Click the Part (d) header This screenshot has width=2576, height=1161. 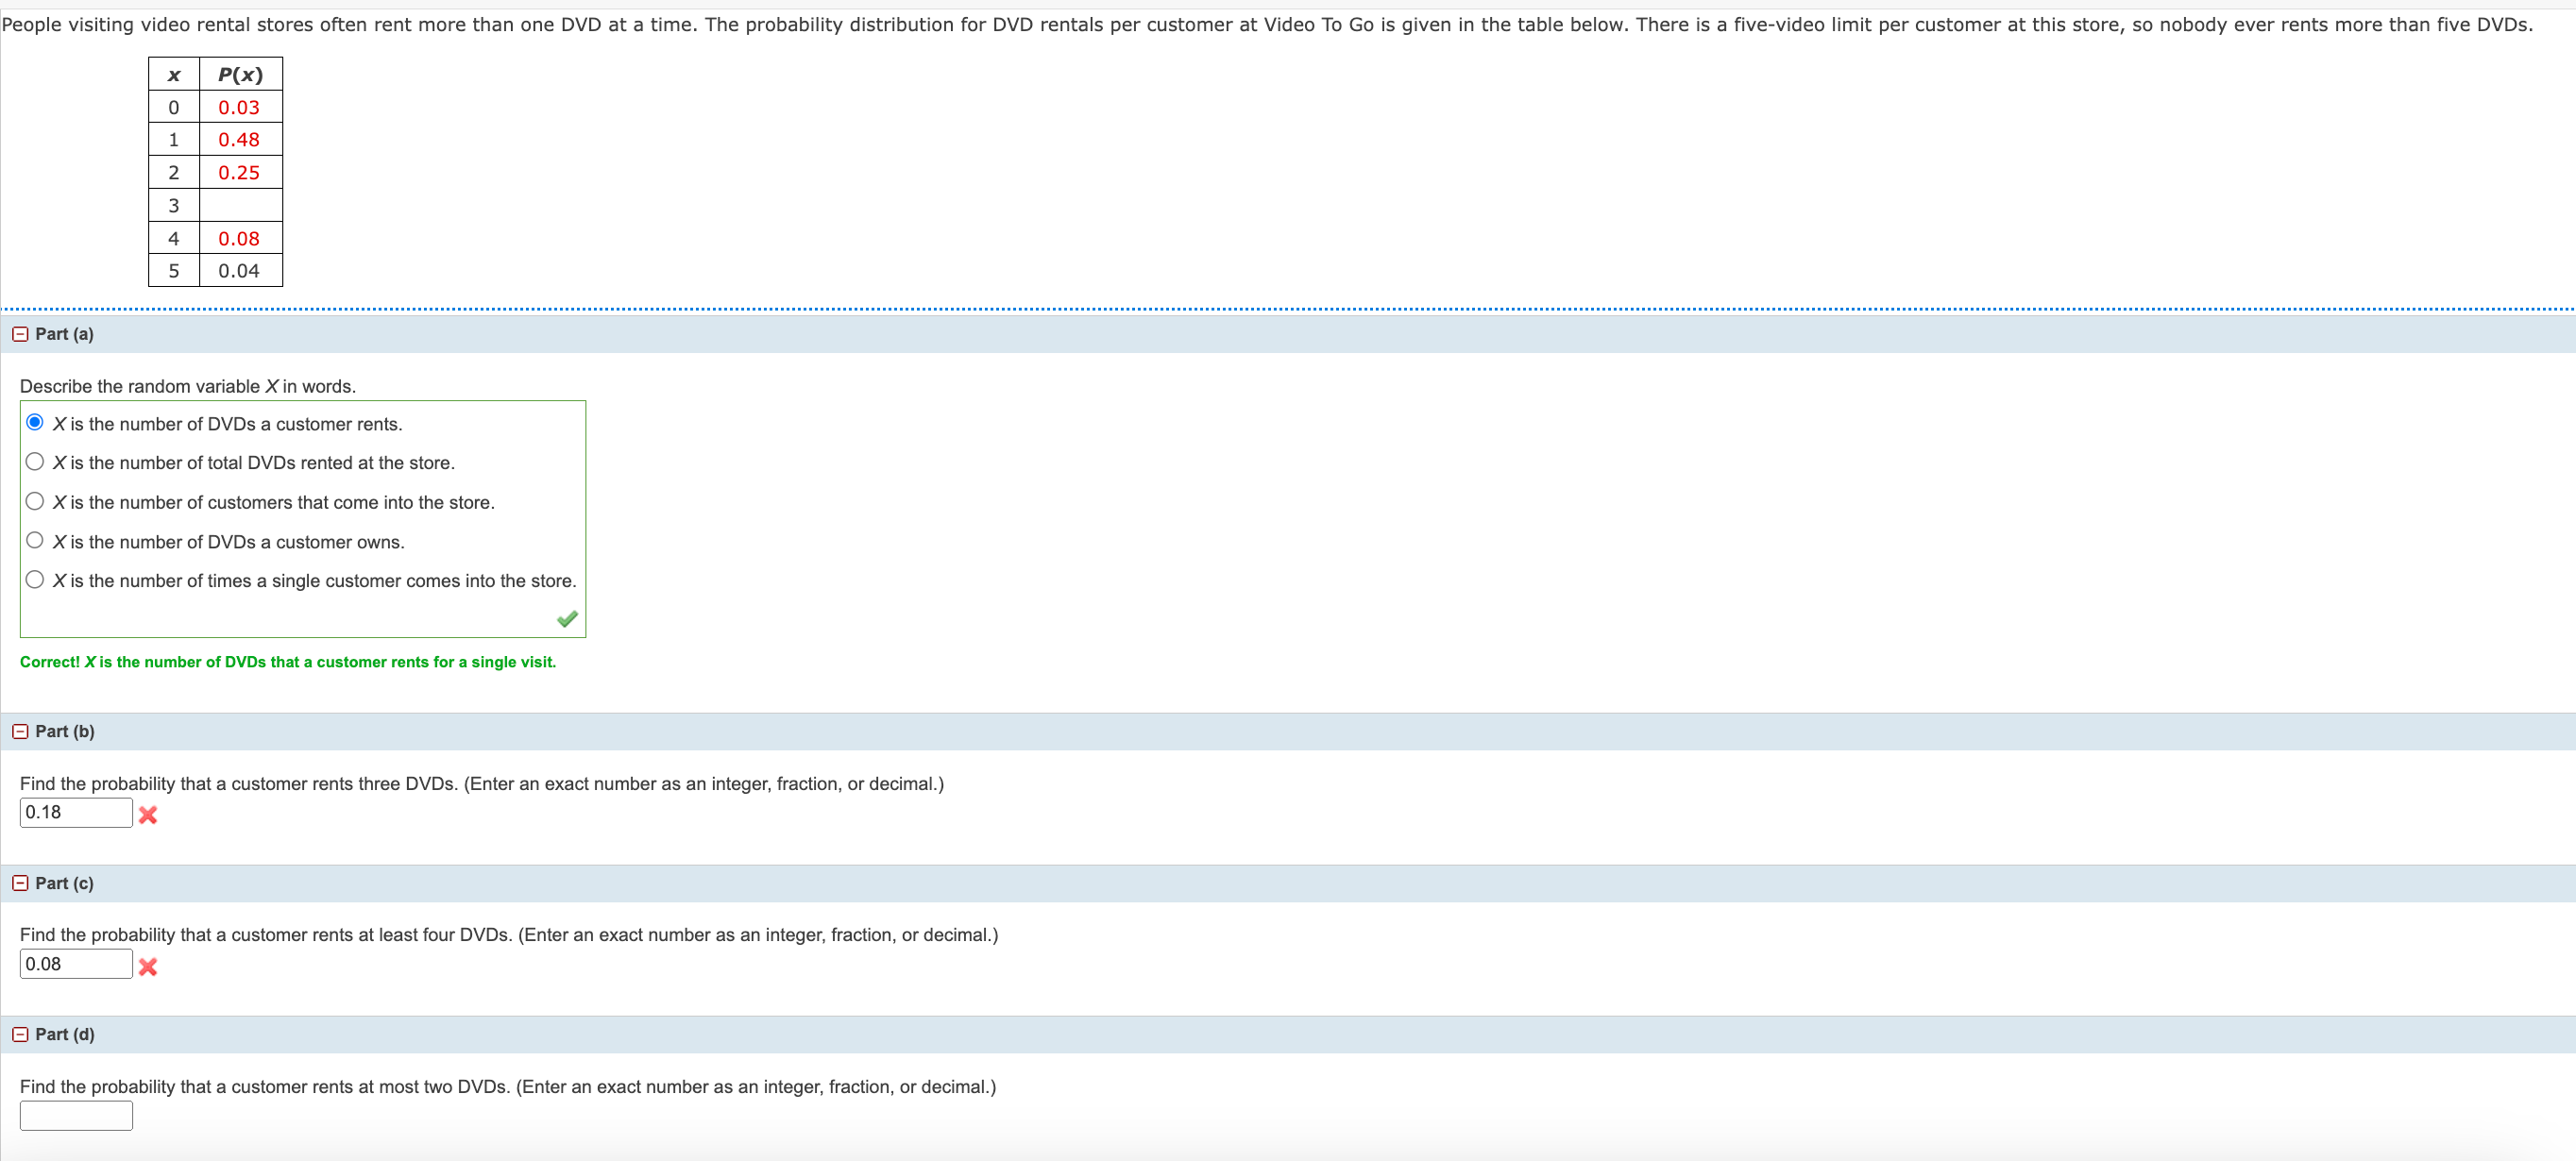[x=66, y=1034]
